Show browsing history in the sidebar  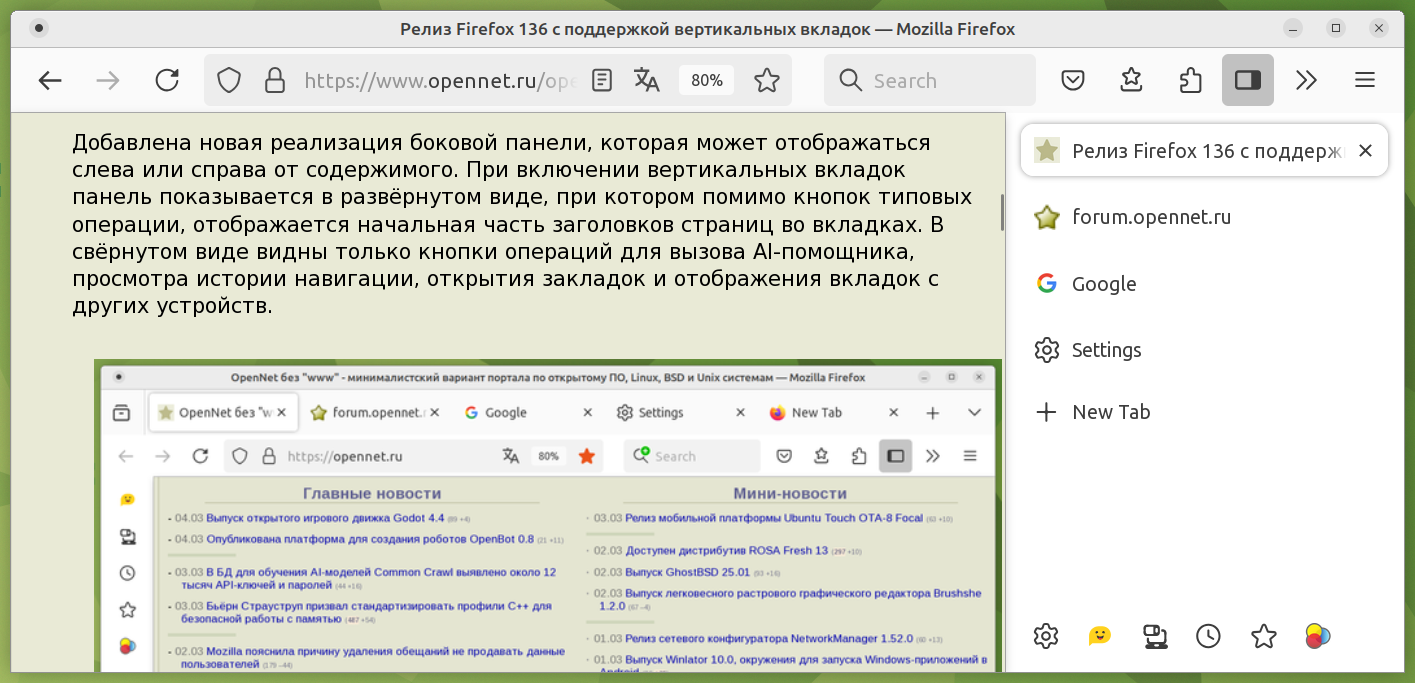(x=1208, y=636)
